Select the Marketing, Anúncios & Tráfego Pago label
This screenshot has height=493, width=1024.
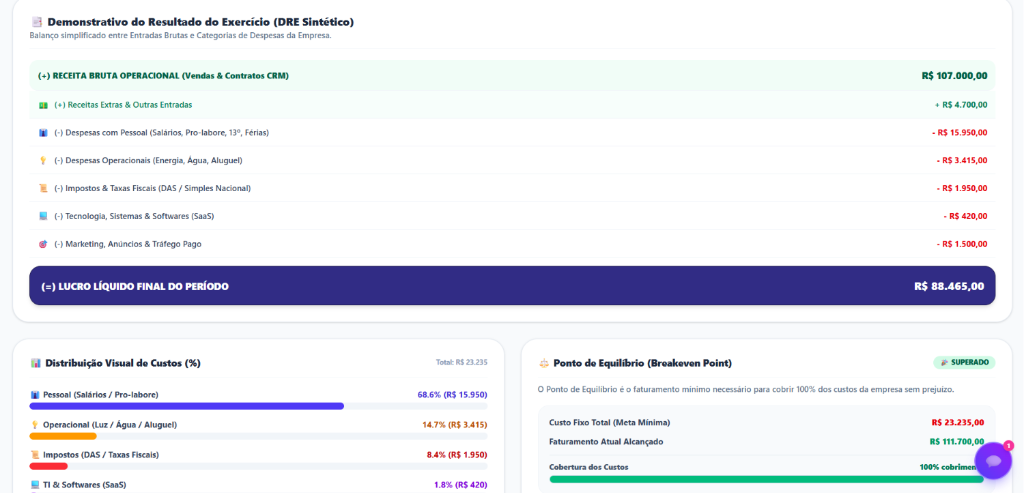128,244
